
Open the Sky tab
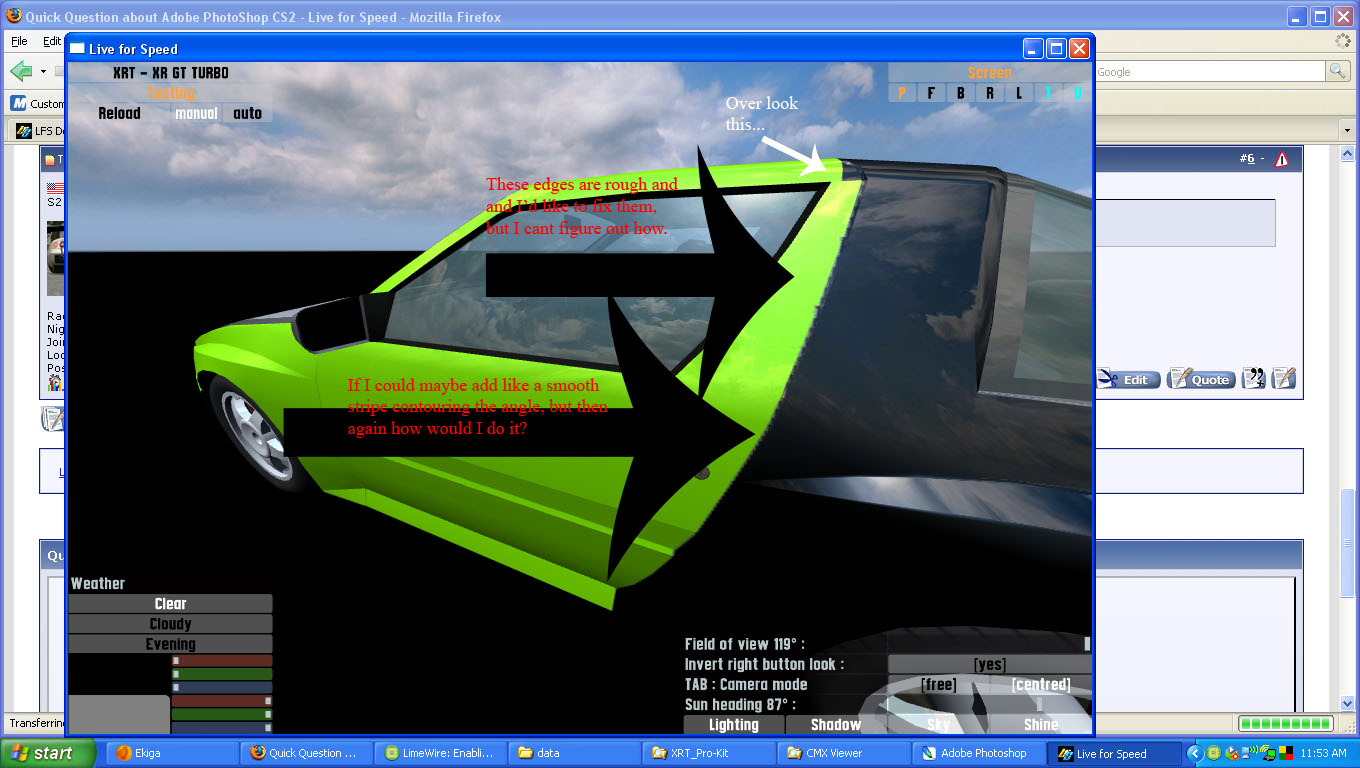(x=938, y=725)
